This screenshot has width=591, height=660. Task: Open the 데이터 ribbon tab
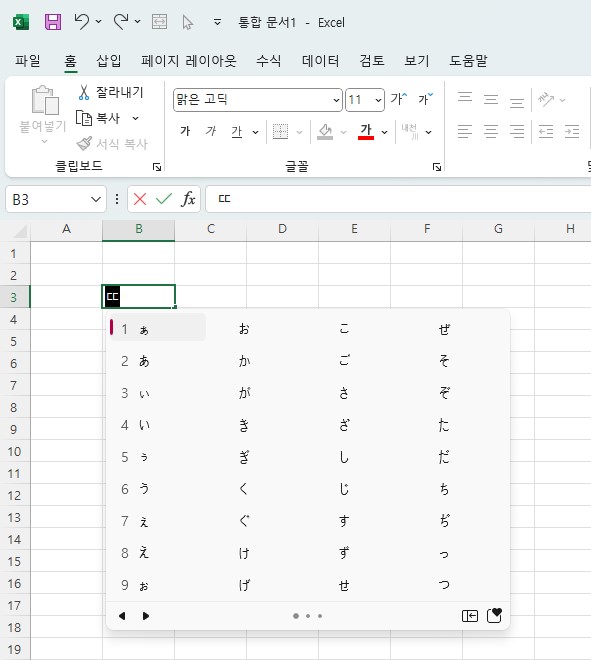click(x=320, y=61)
